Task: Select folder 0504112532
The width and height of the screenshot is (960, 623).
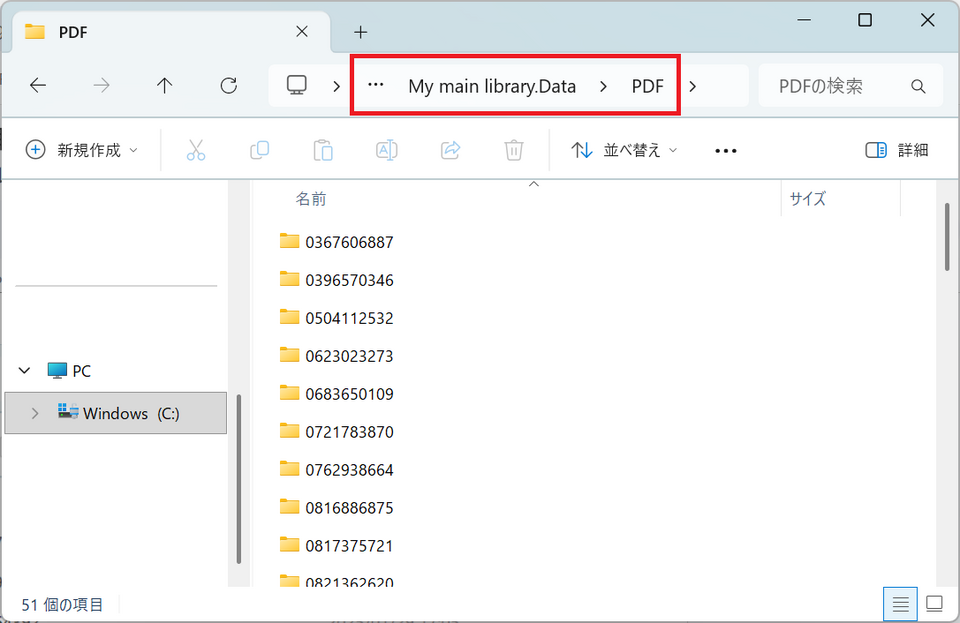Action: (x=349, y=318)
